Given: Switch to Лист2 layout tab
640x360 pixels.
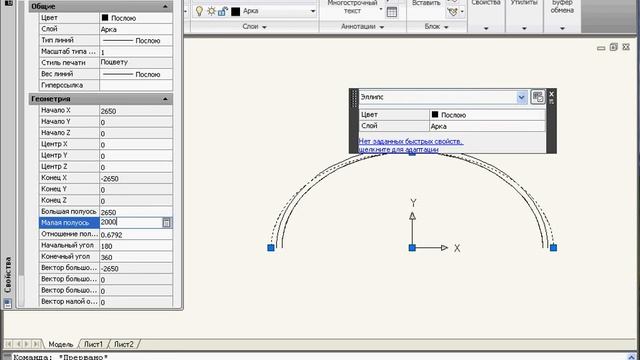Looking at the screenshot, I should pyautogui.click(x=123, y=344).
